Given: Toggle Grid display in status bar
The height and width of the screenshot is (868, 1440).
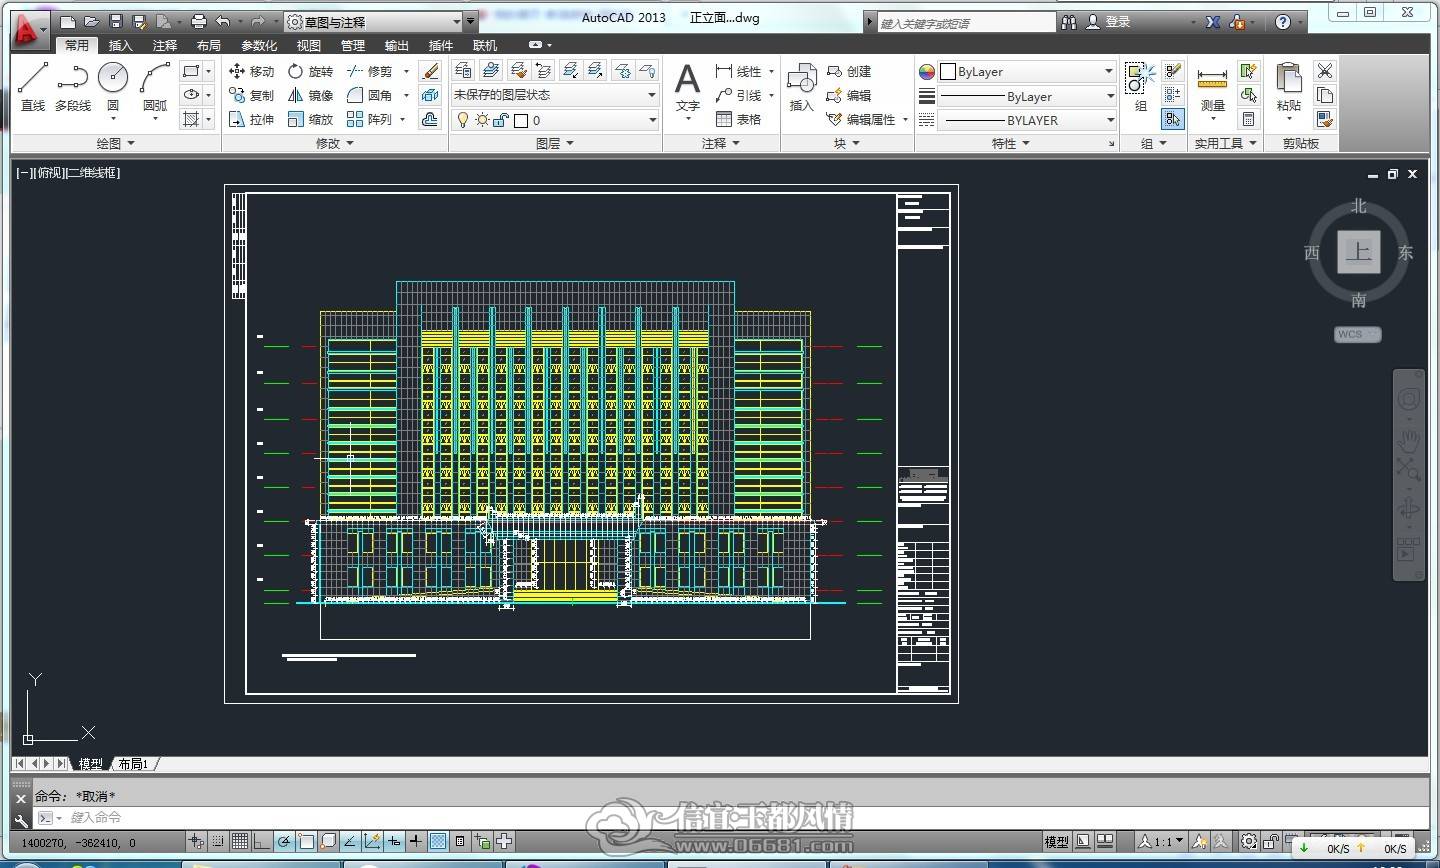Looking at the screenshot, I should tap(240, 842).
